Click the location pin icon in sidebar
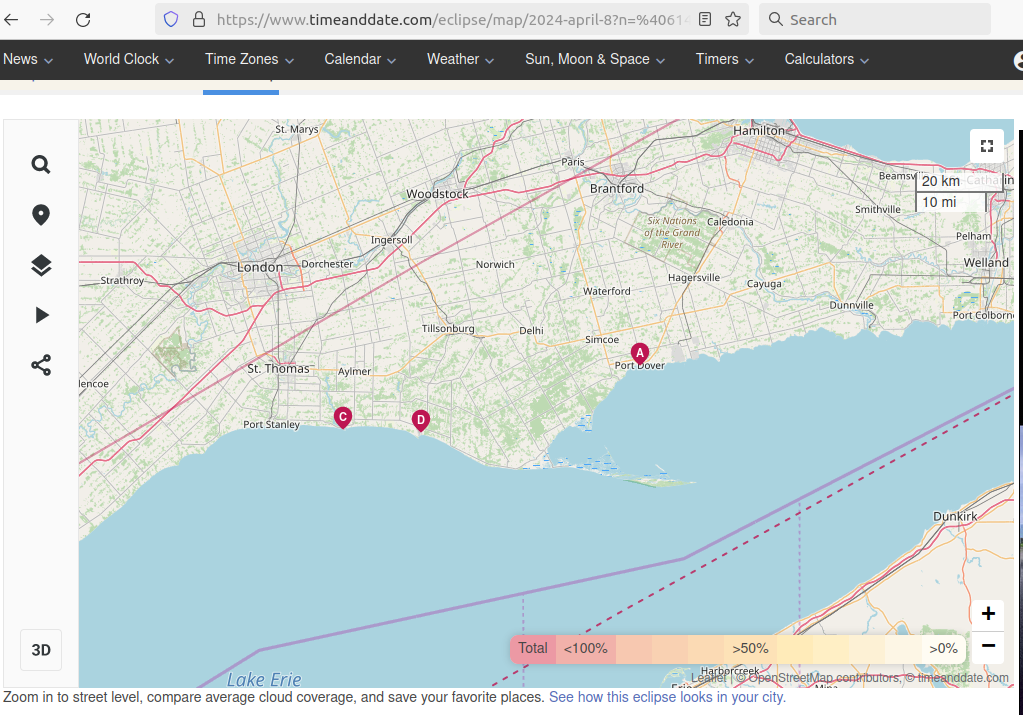 41,215
